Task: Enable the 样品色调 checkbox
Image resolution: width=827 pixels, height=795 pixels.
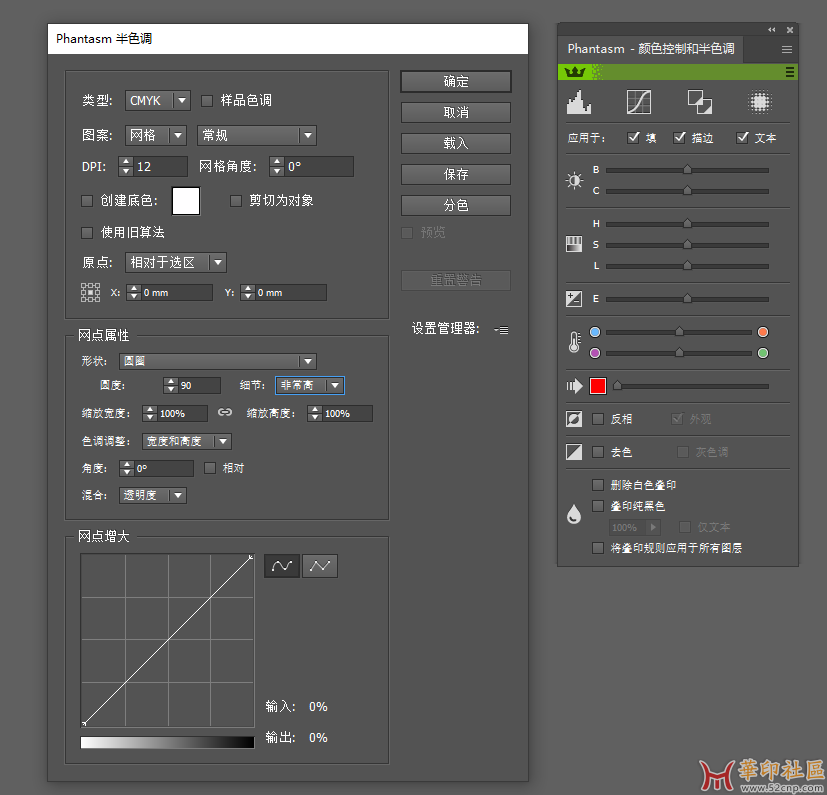Action: (207, 100)
